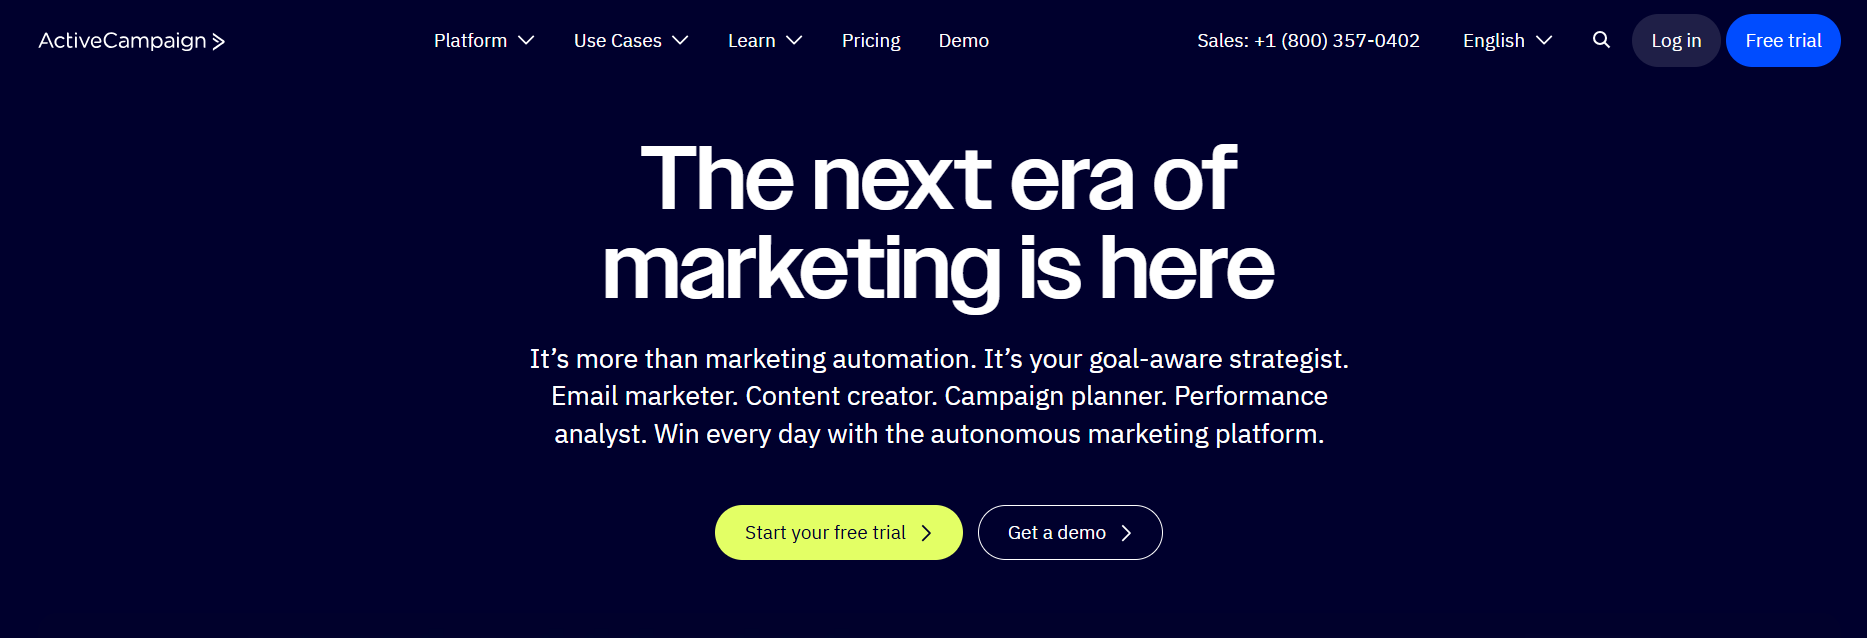Open the Platform dropdown
This screenshot has height=638, width=1867.
(471, 40)
